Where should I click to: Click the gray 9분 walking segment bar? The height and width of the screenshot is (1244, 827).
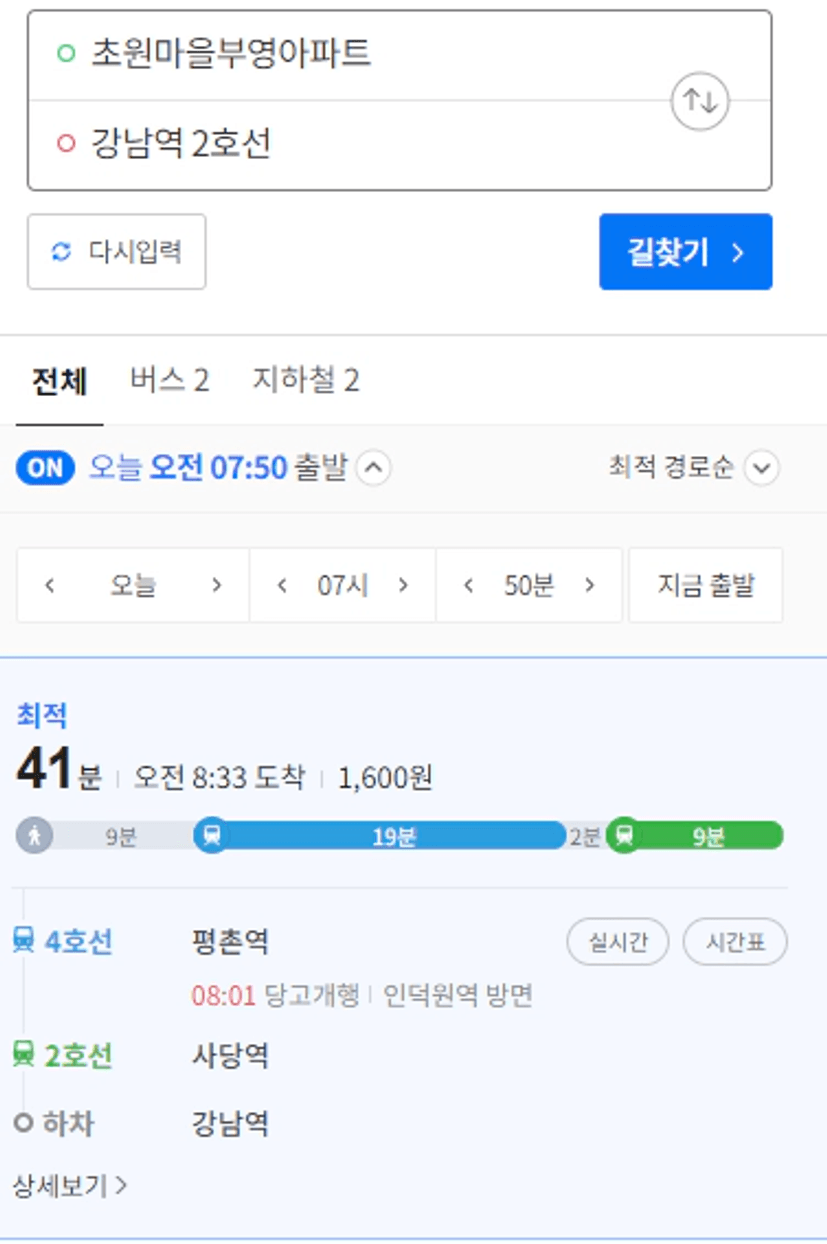(120, 836)
